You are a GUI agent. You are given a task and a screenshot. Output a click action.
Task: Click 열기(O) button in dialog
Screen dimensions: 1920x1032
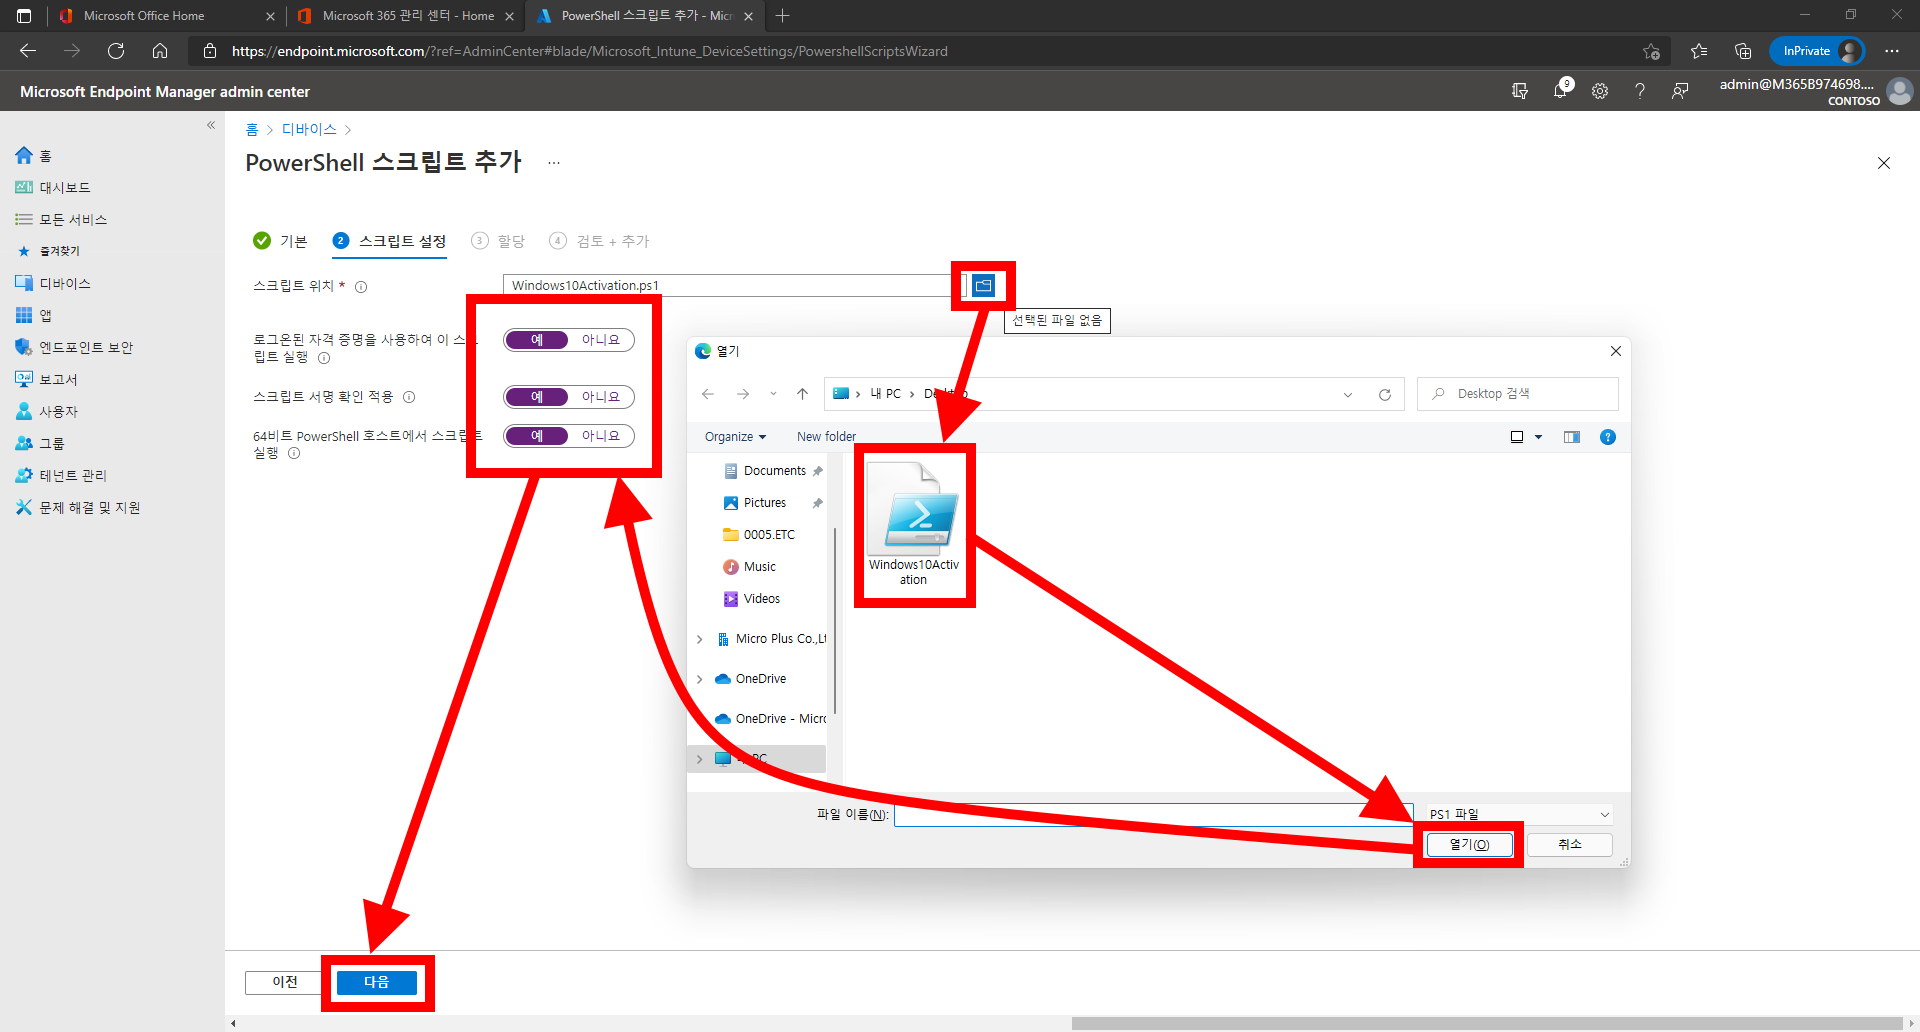[1469, 845]
